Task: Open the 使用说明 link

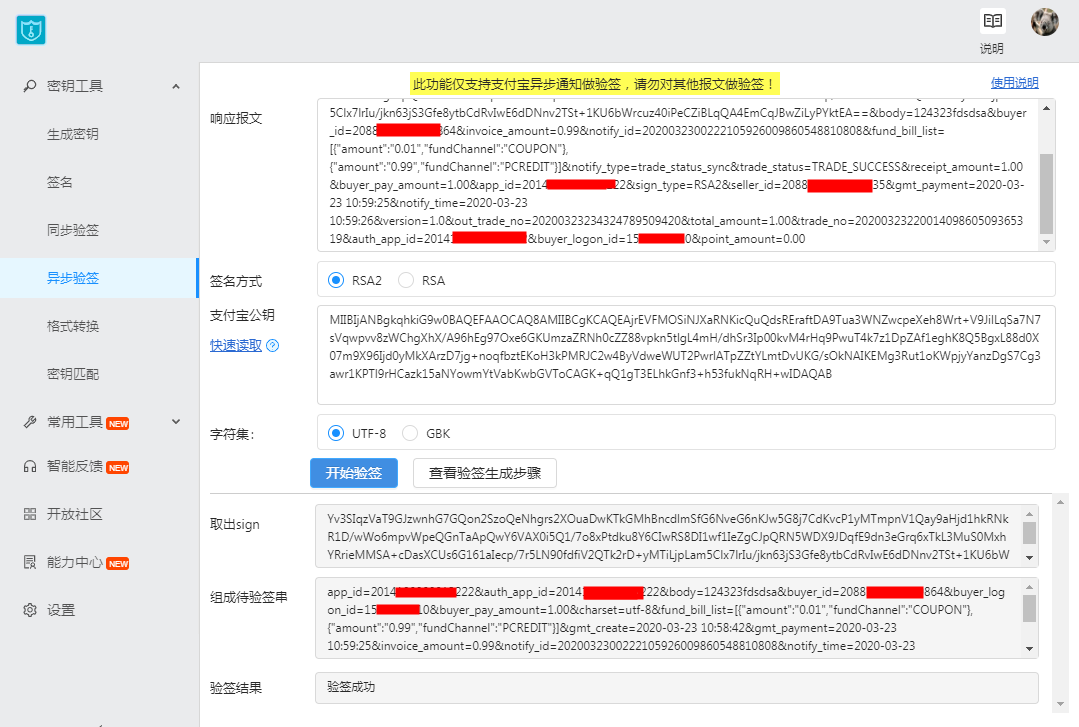Action: point(1014,83)
